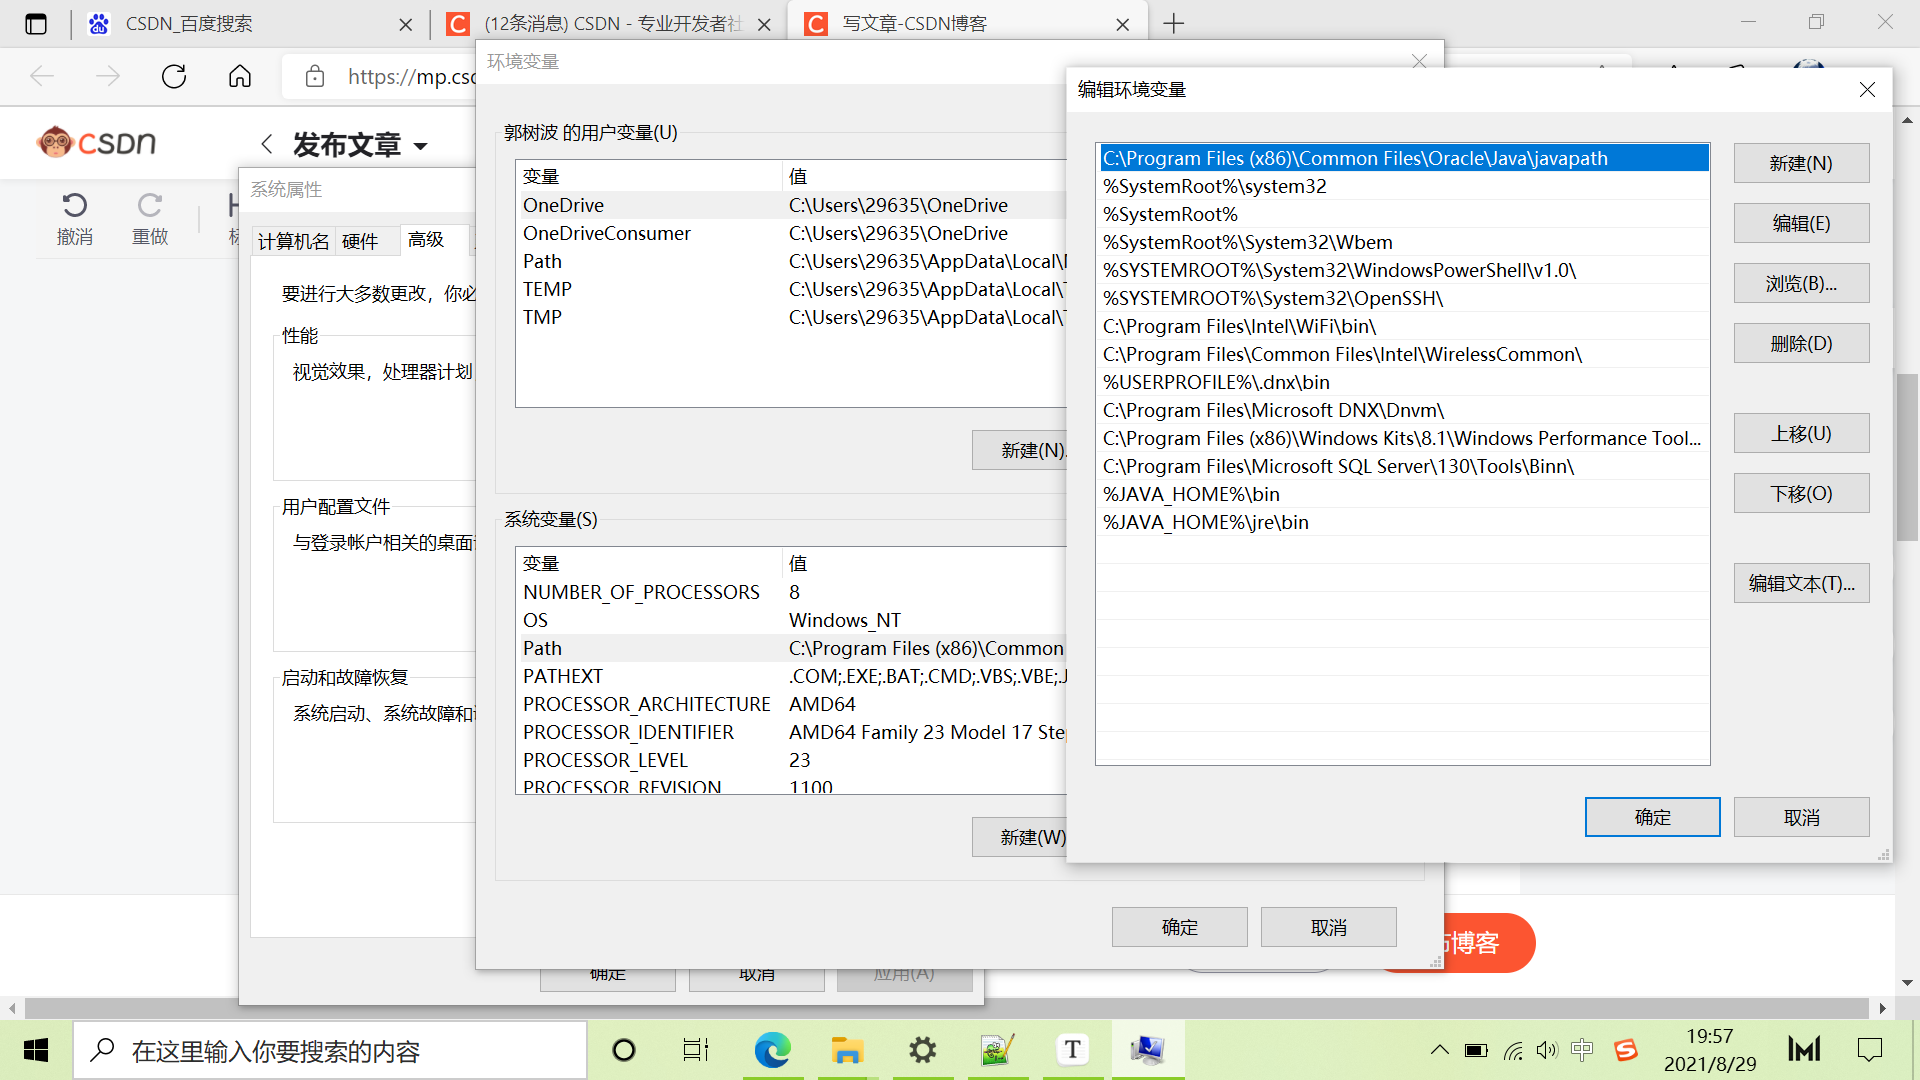Open Task View on taskbar
The image size is (1920, 1080).
[696, 1050]
